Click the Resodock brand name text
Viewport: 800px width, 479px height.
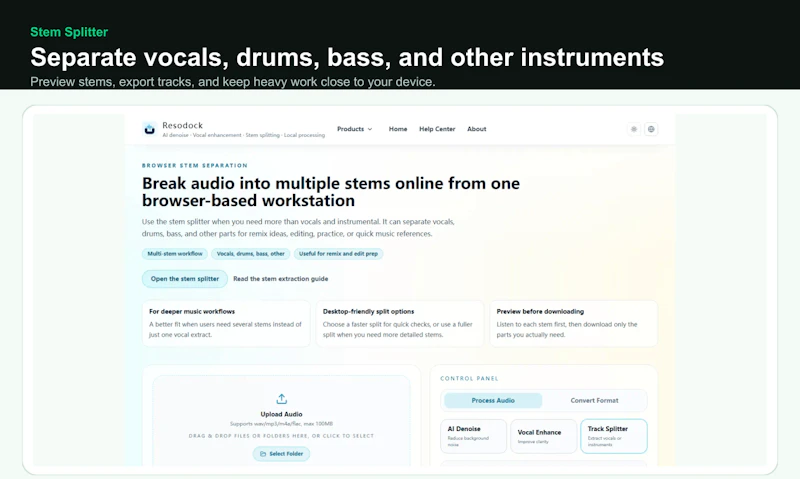(183, 125)
